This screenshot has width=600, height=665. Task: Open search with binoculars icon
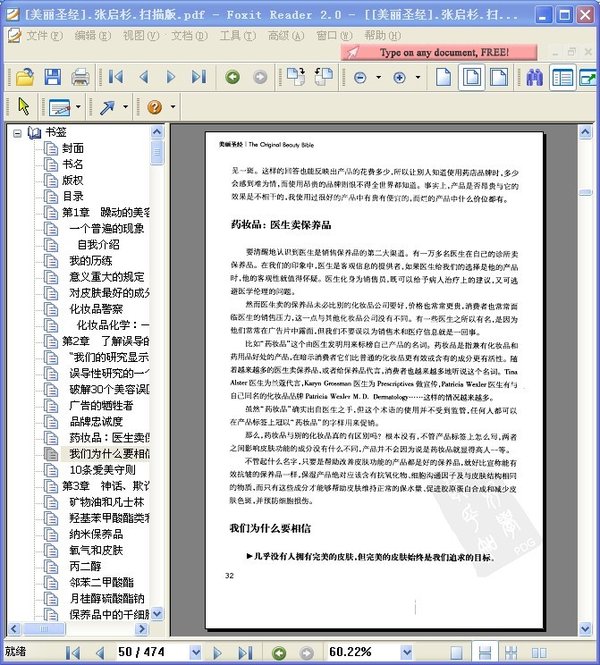534,77
